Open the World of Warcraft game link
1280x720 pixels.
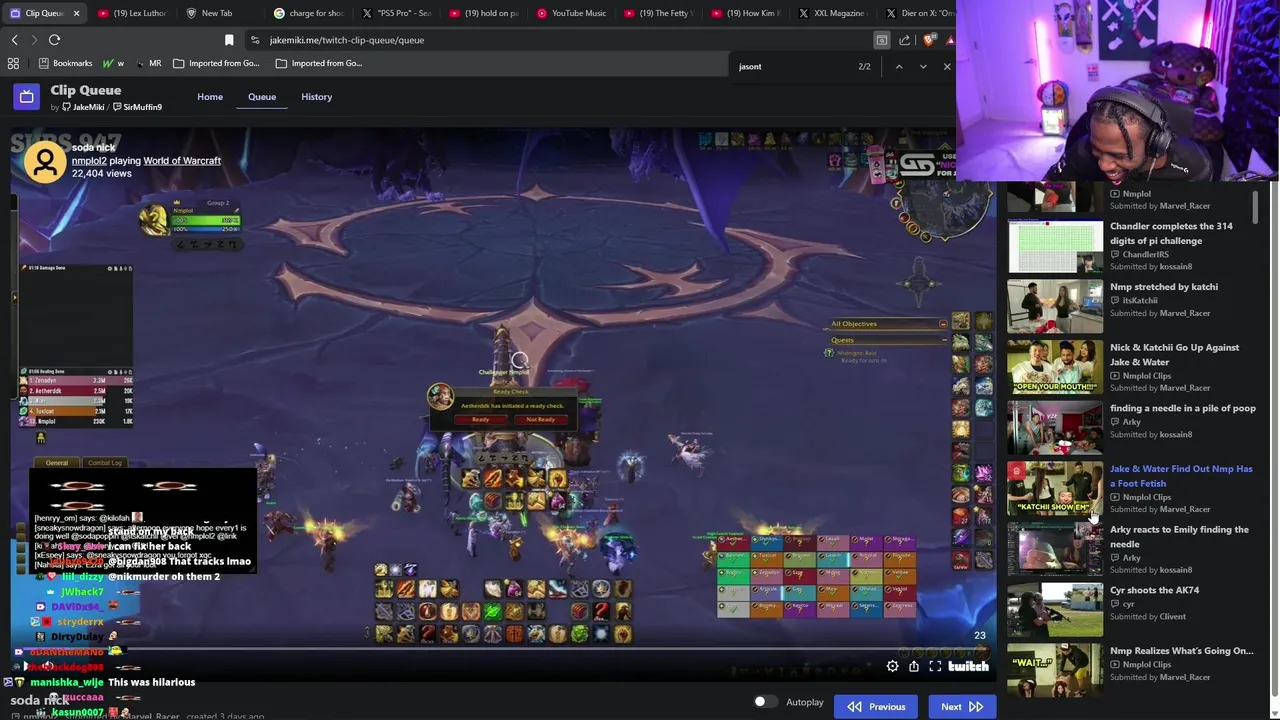click(x=182, y=160)
